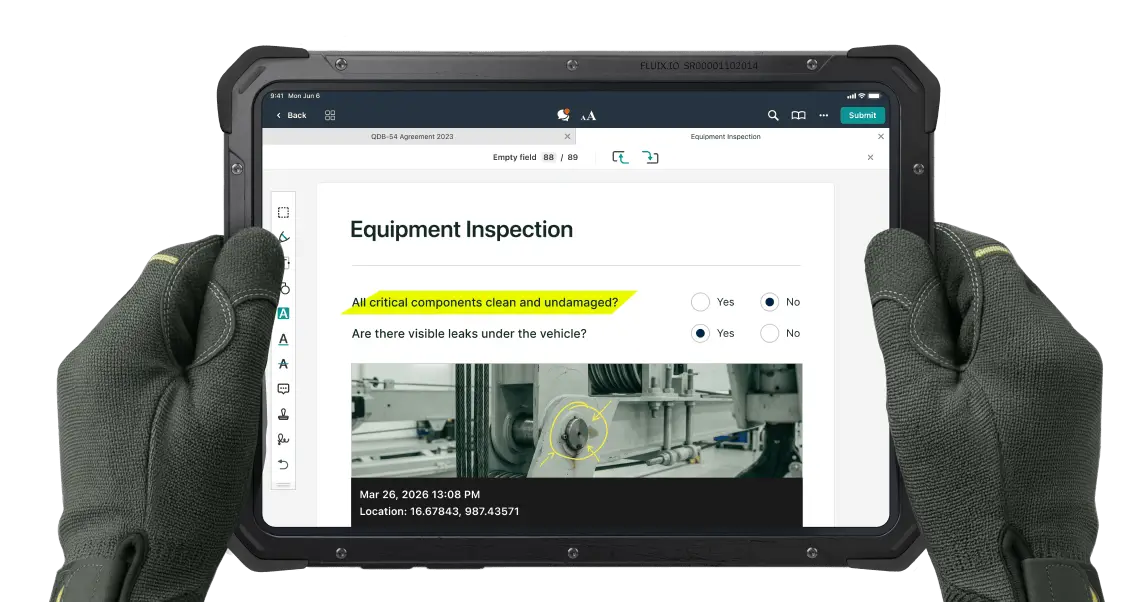Viewport: 1141px width, 602px height.
Task: Open the text size AA options
Action: (x=588, y=116)
